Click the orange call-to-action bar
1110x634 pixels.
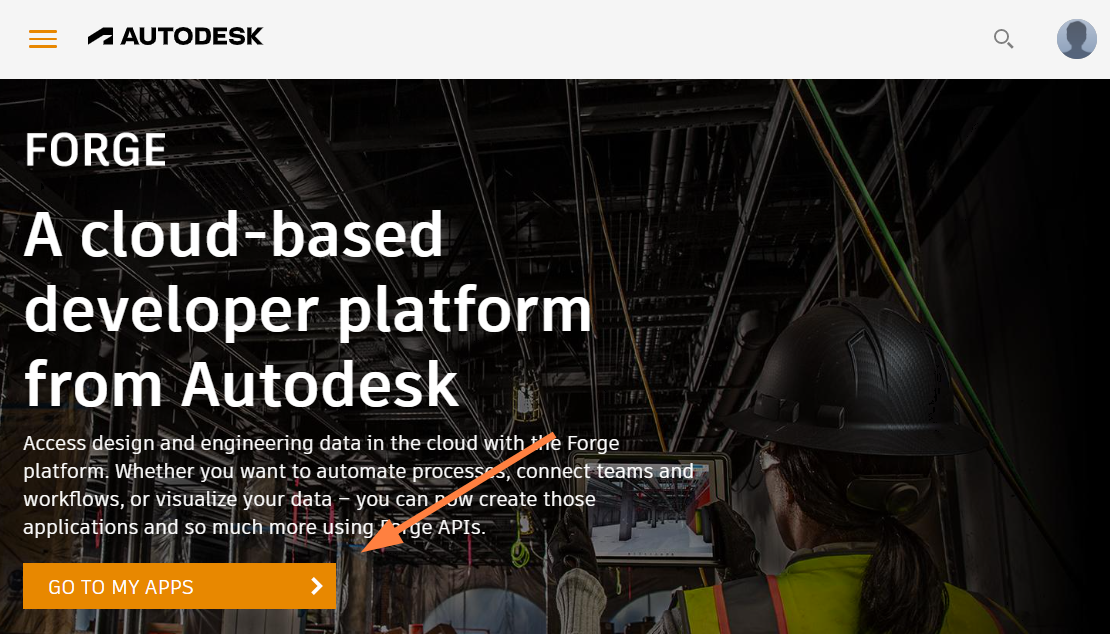click(x=178, y=587)
